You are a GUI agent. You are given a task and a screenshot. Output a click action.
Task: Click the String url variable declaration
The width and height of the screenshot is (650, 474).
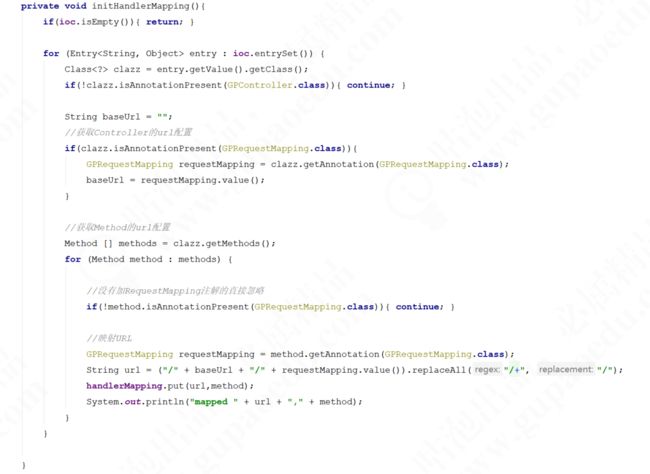coord(113,370)
